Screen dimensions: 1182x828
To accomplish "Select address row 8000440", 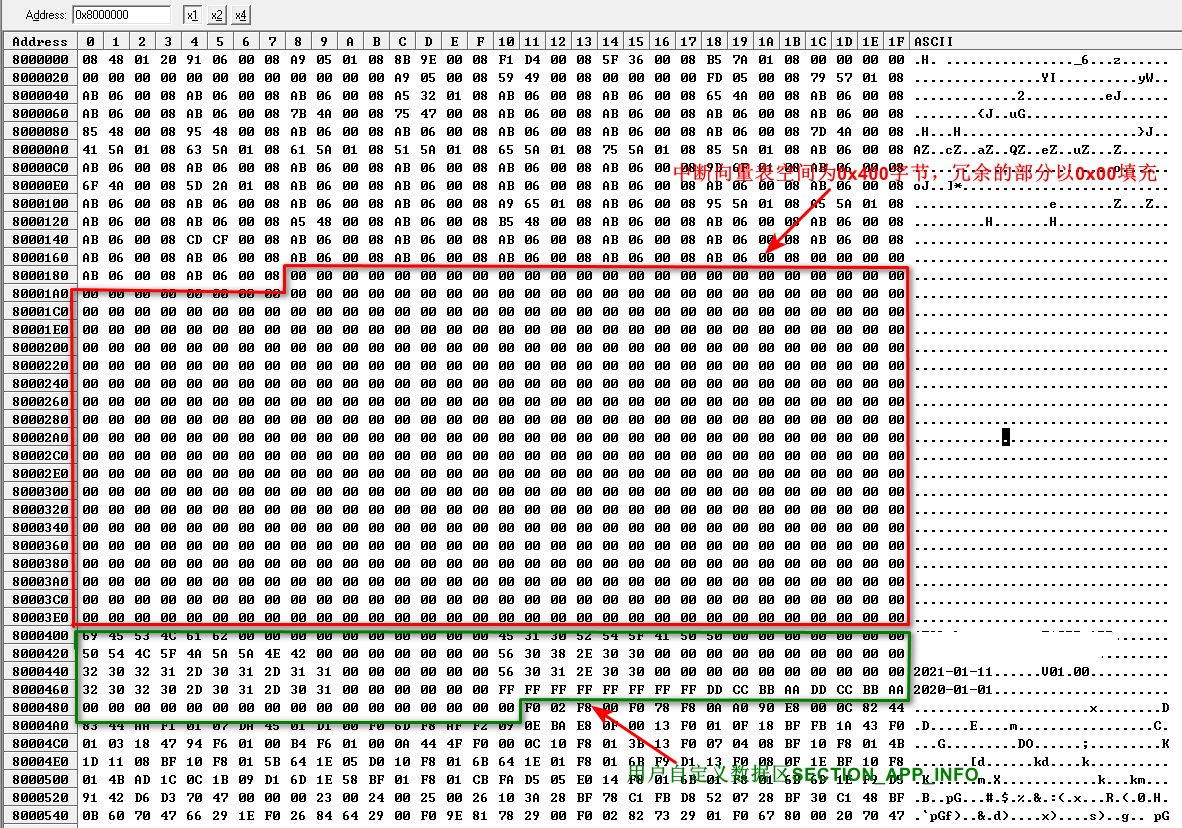I will (40, 672).
